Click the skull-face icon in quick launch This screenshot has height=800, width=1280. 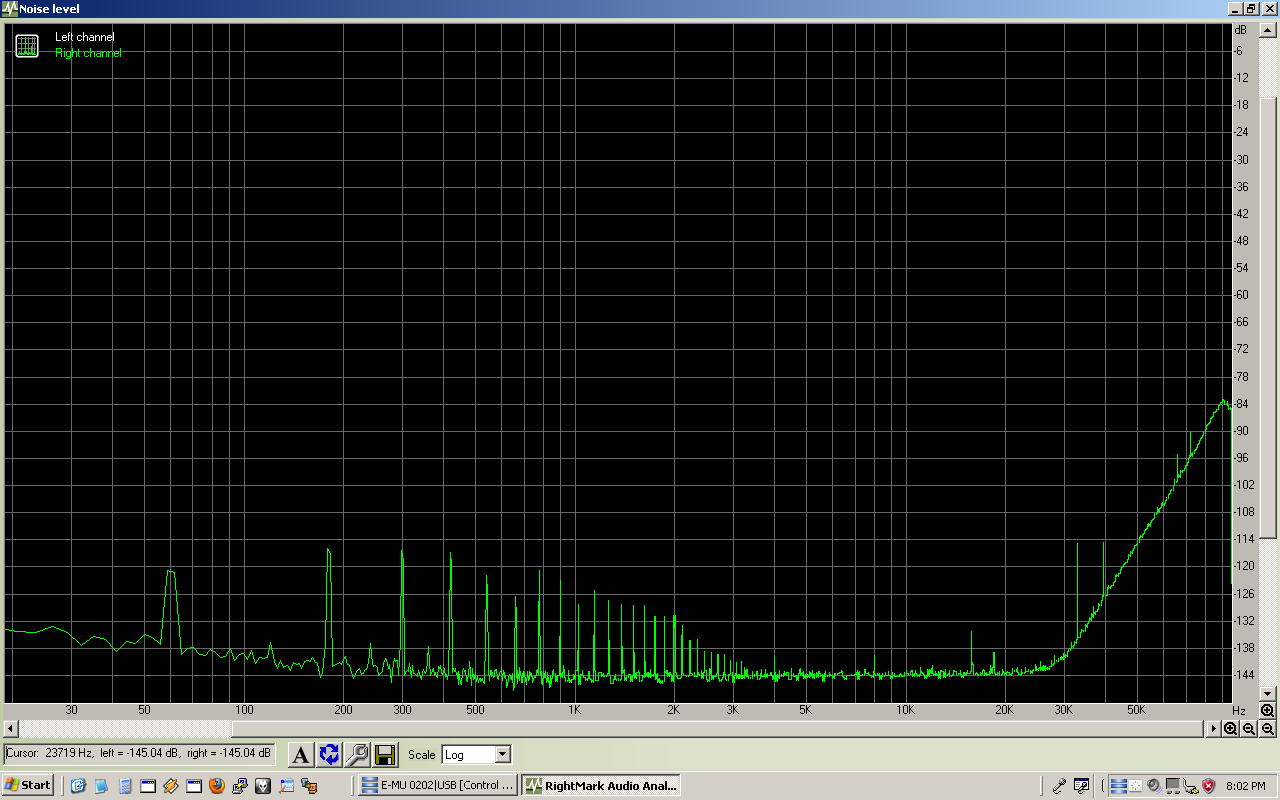tap(263, 785)
